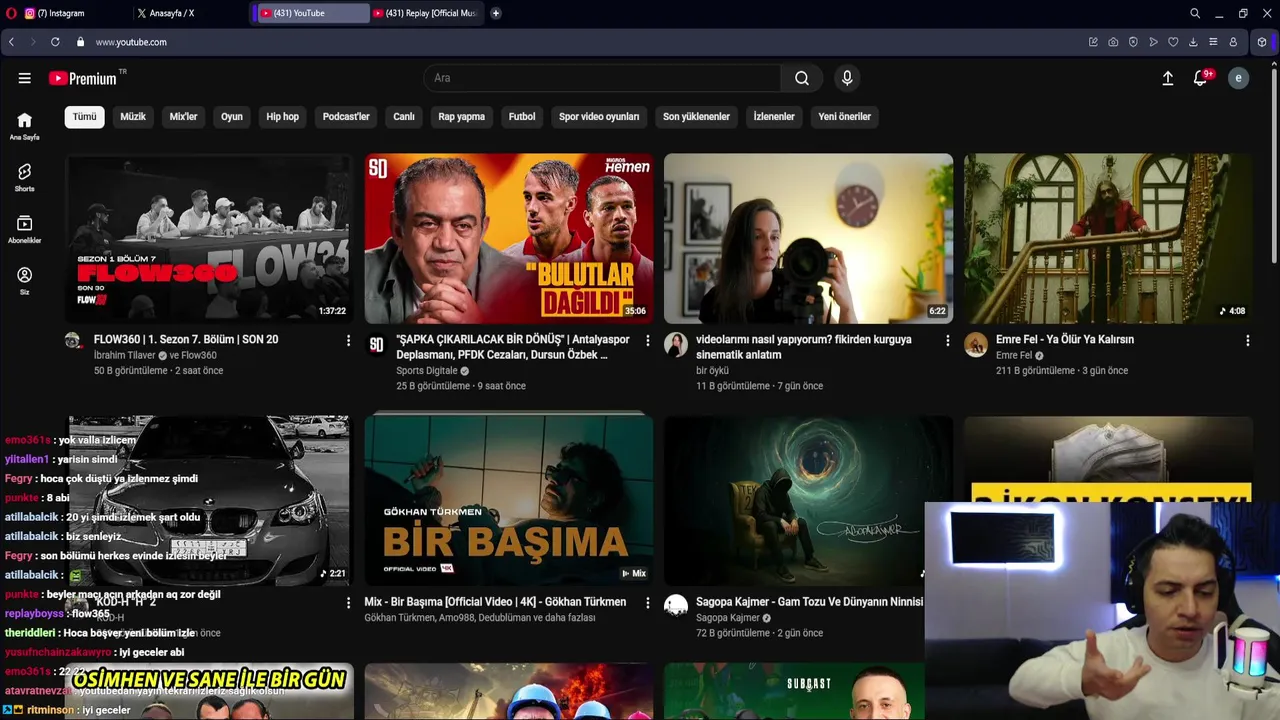Viewport: 1280px width, 720px height.
Task: Select the Oyun filter chip
Action: click(232, 116)
